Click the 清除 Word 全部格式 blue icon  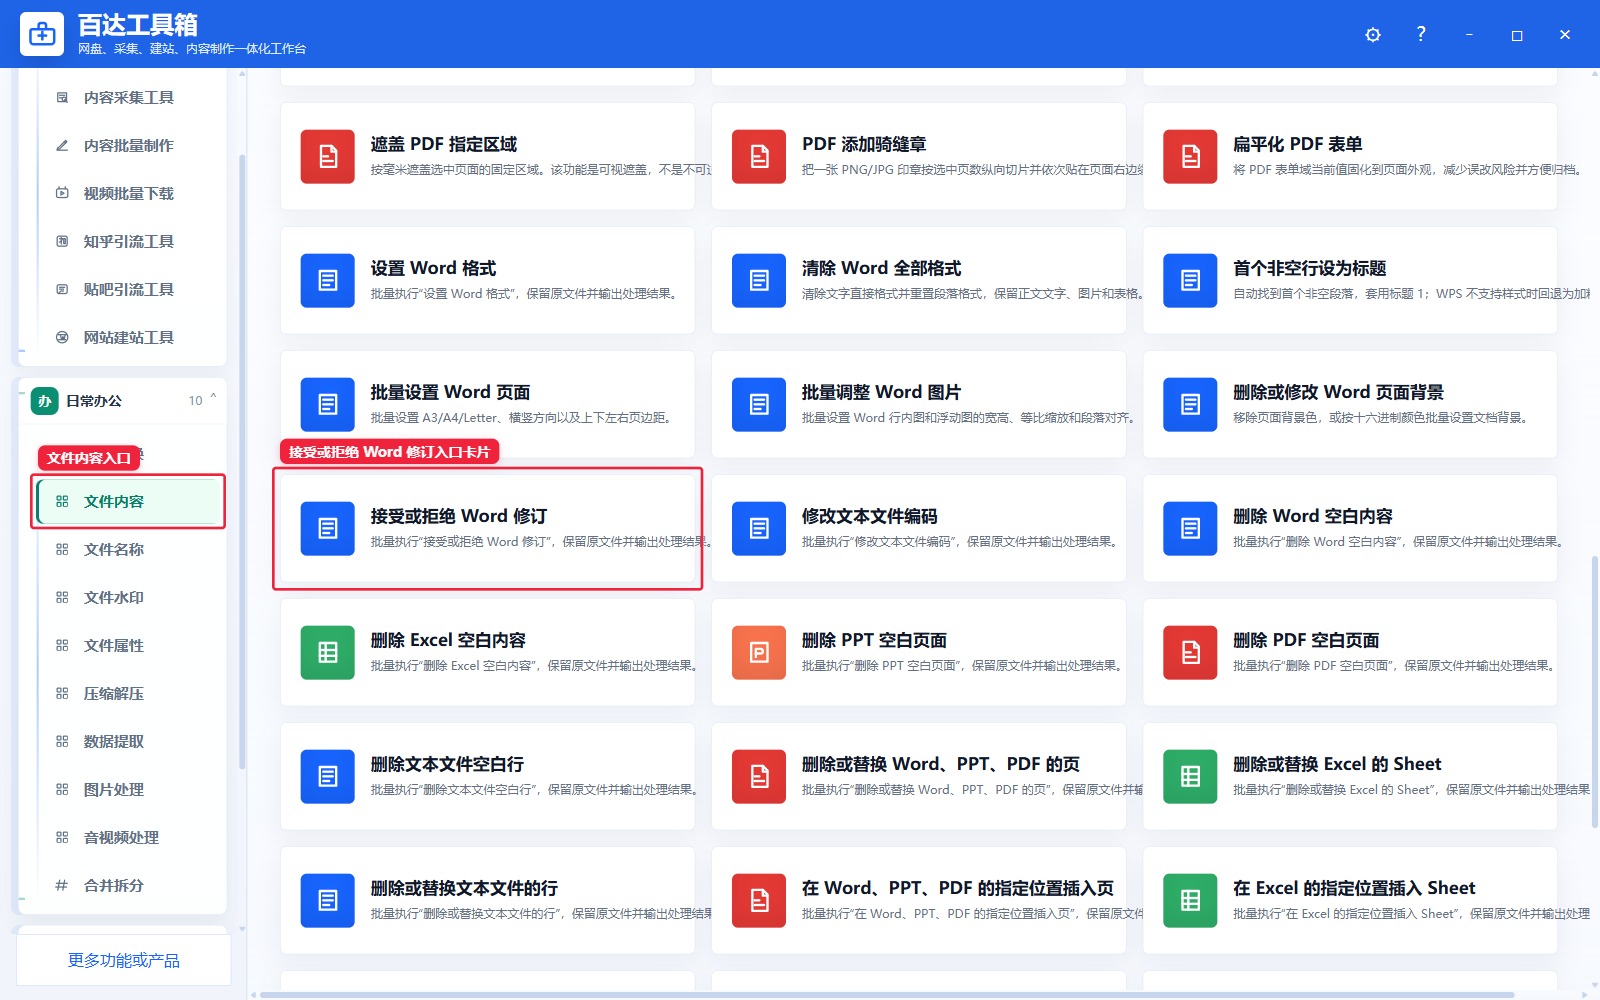coord(759,280)
